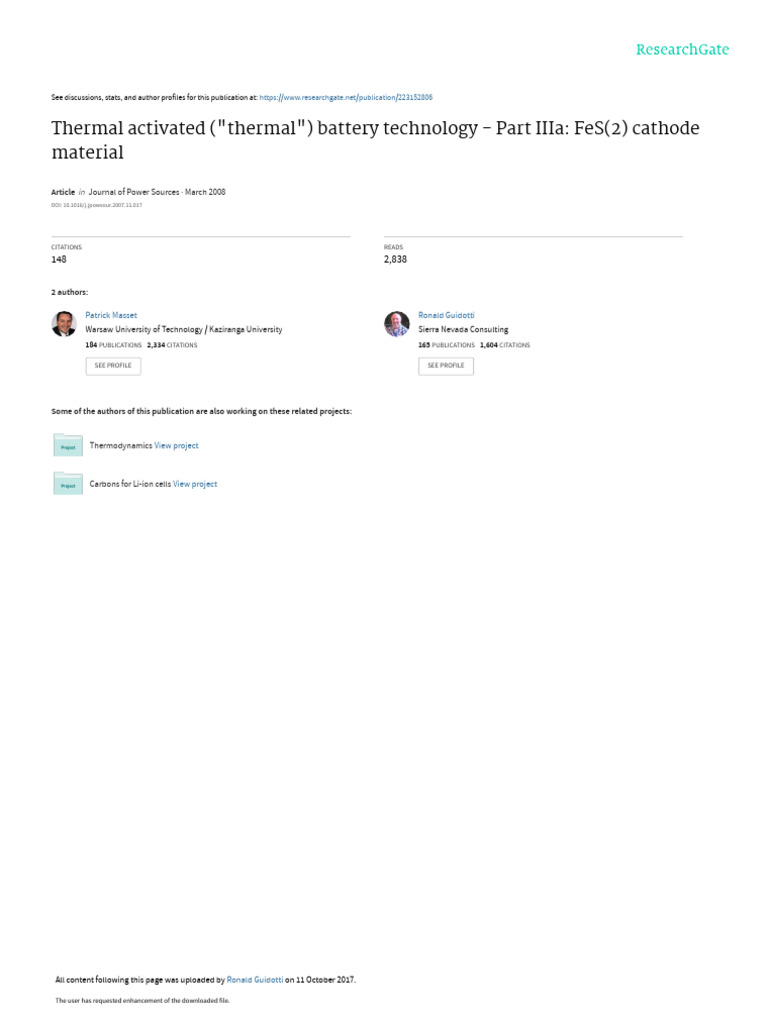The height and width of the screenshot is (1024, 768).
Task: Click the reads count 2,838
Action: point(395,259)
